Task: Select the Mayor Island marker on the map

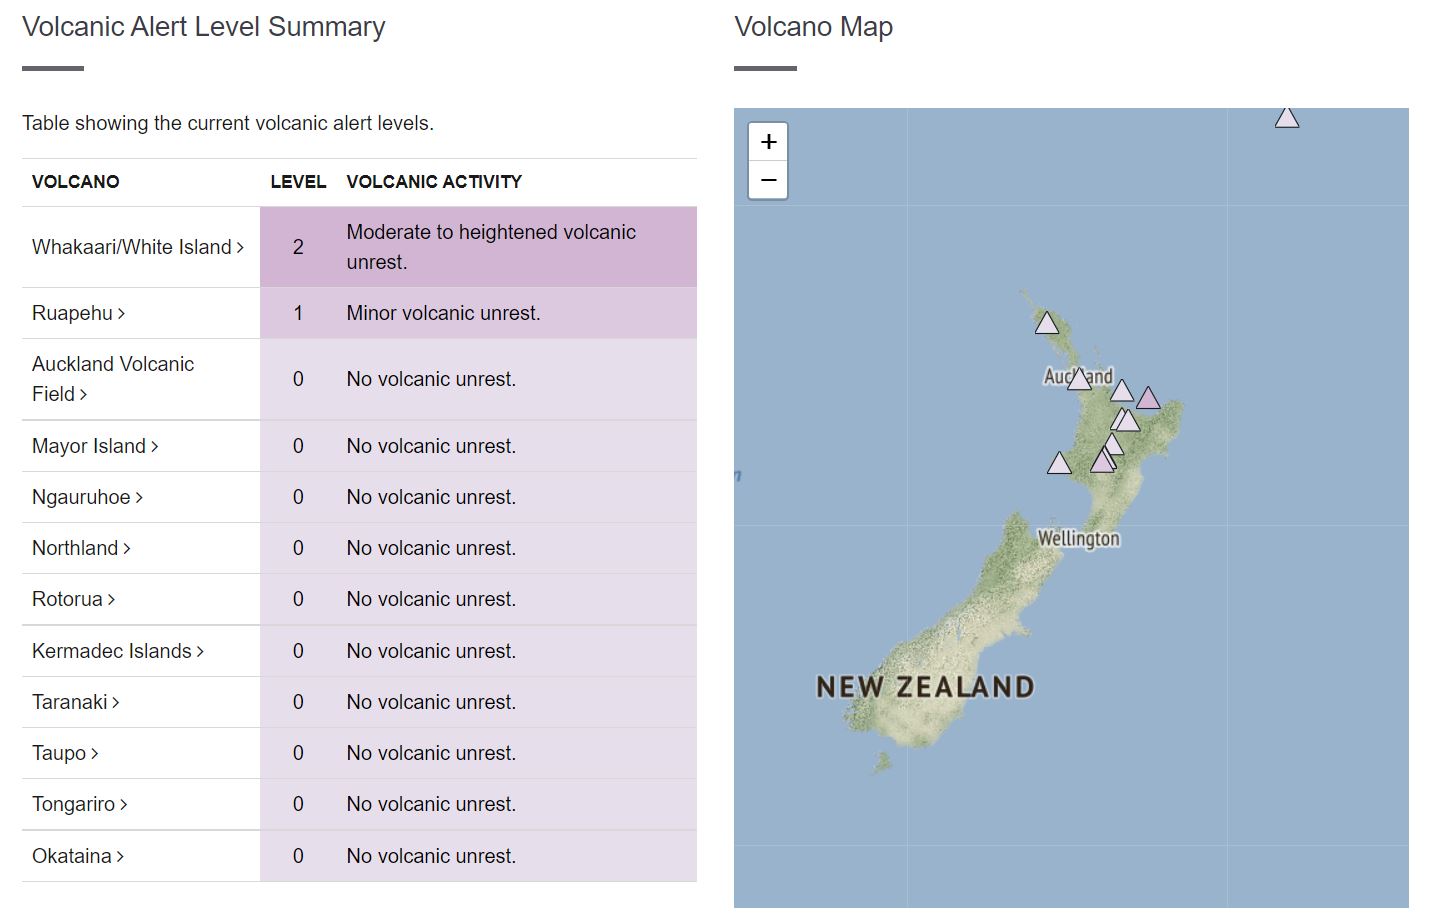Action: pos(1122,391)
